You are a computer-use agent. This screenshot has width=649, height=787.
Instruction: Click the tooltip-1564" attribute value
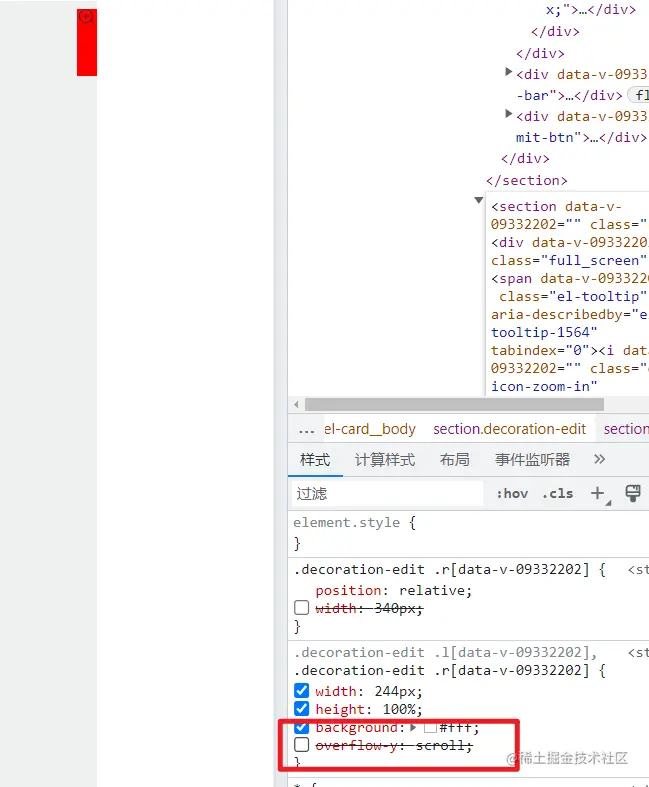(544, 332)
